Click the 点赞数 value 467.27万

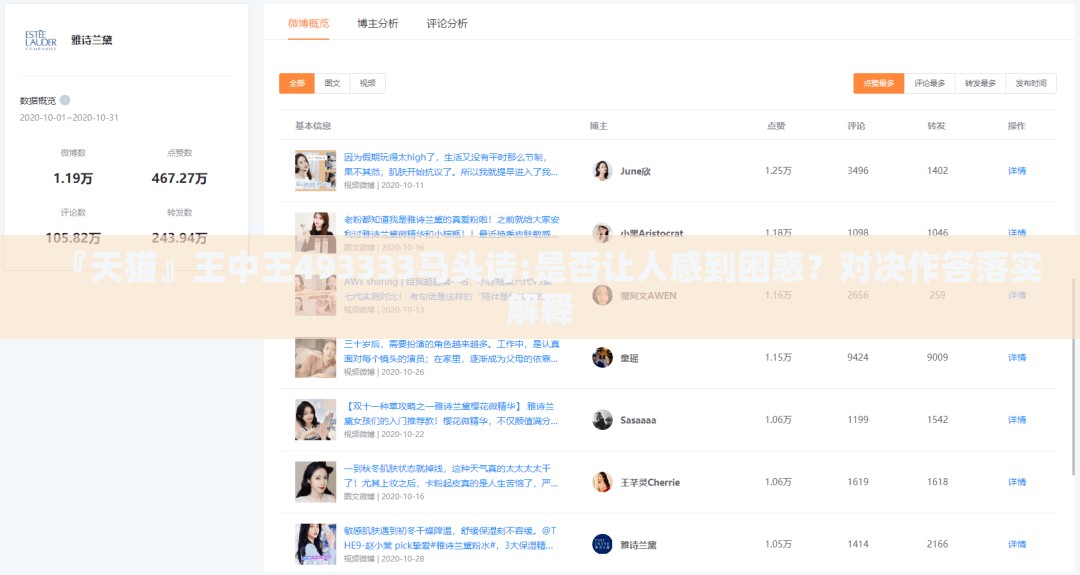click(x=179, y=178)
